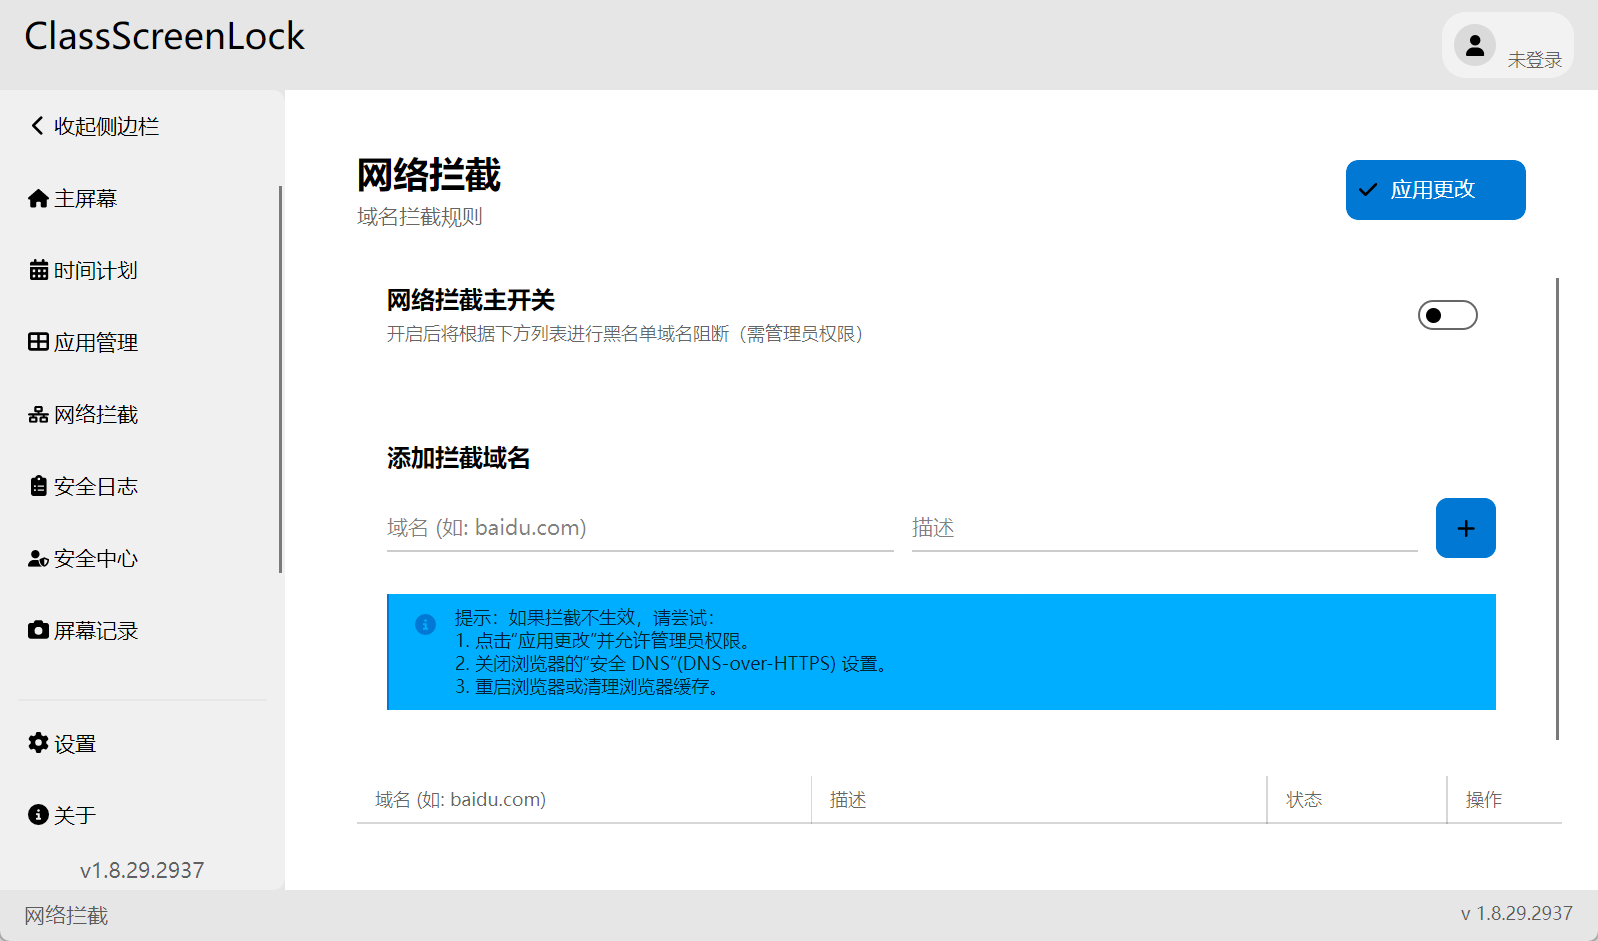The width and height of the screenshot is (1598, 941).
Task: Open the 主屏幕 menu label
Action: click(86, 199)
